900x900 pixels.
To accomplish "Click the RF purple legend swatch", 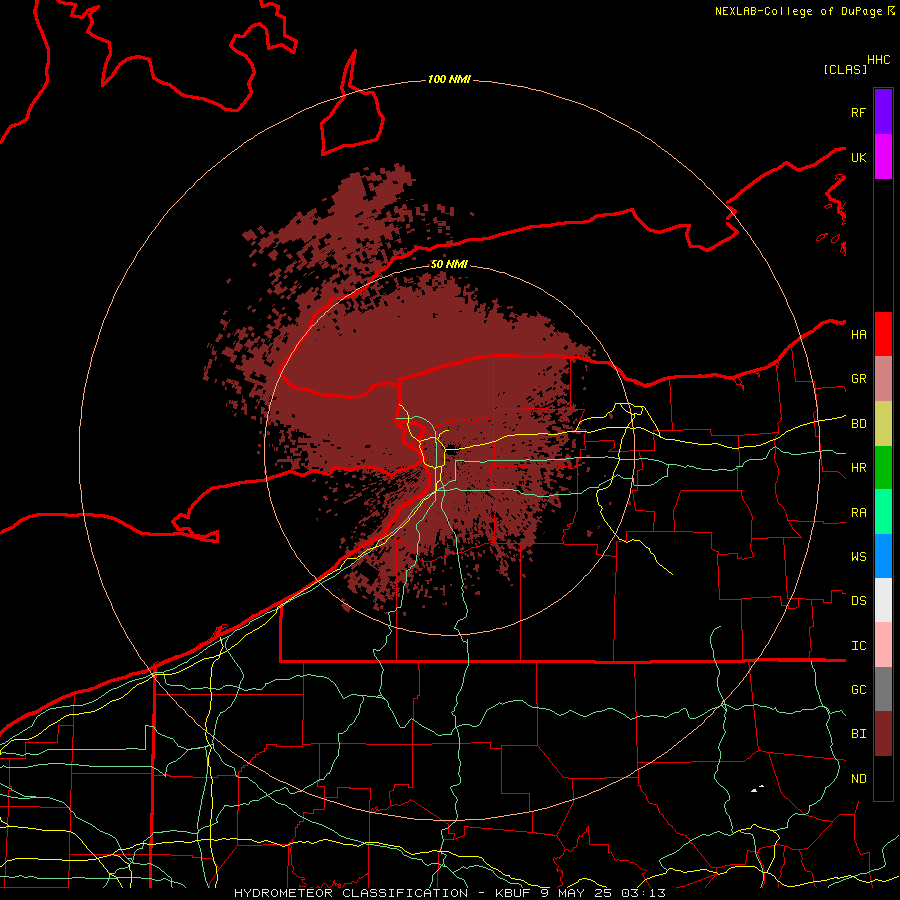I will 883,111.
